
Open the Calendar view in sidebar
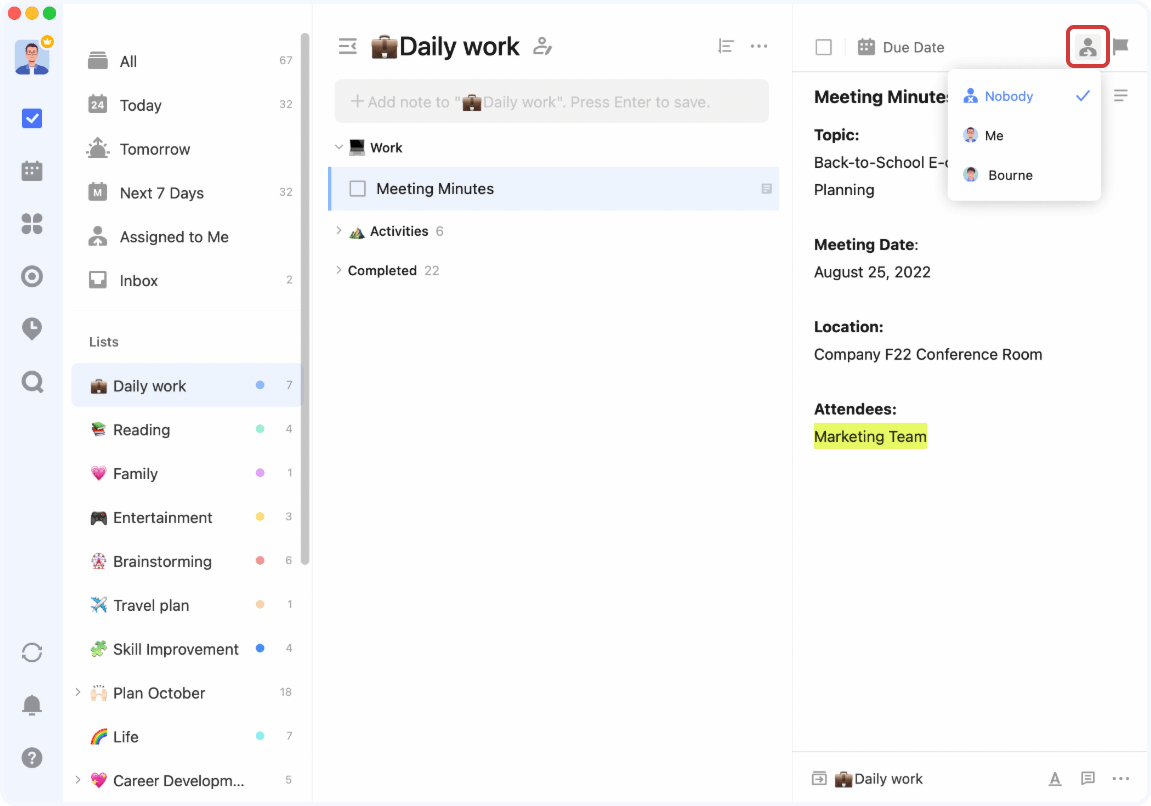click(32, 171)
